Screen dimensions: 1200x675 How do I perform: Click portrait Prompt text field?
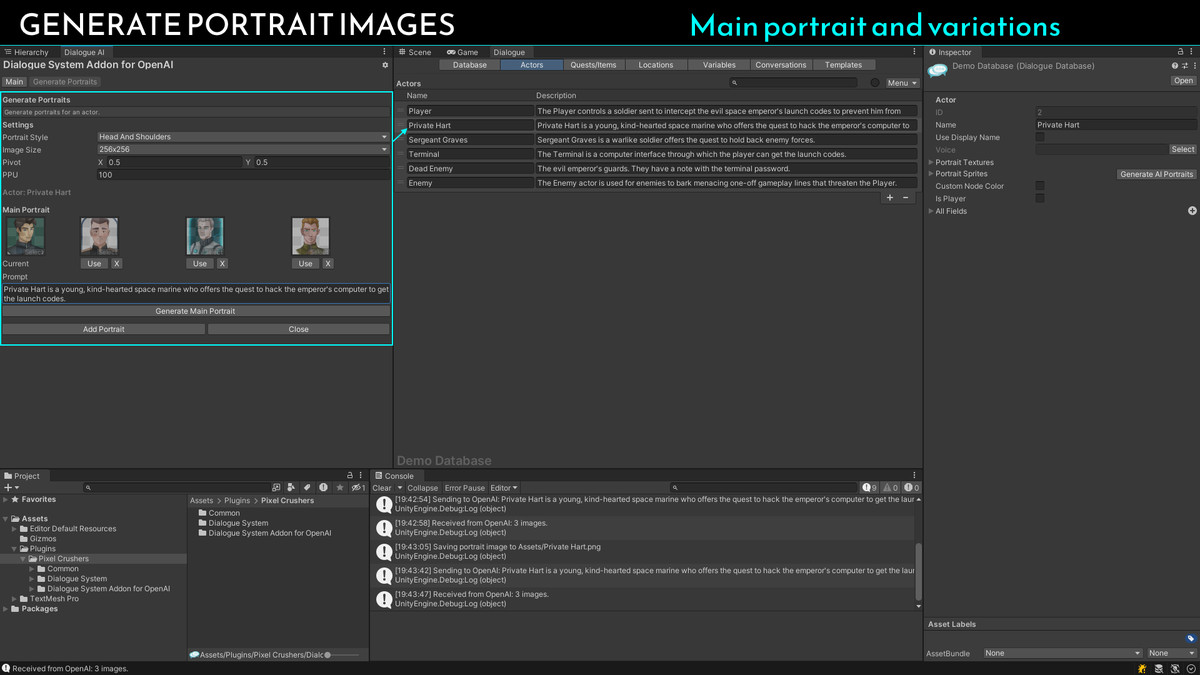196,293
